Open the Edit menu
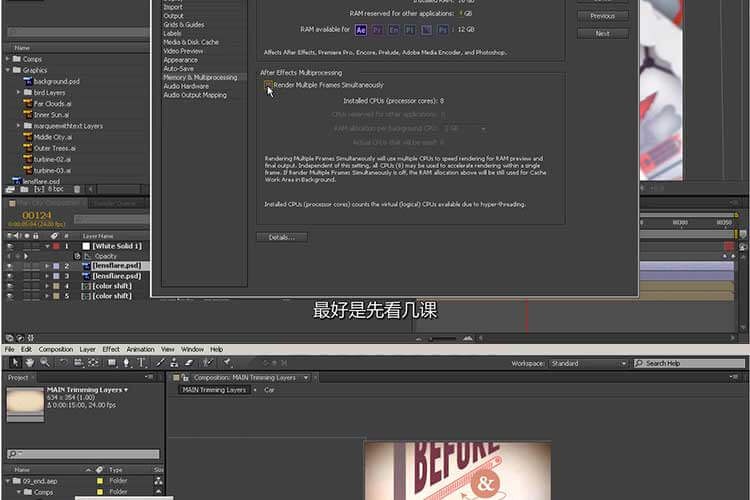Image resolution: width=750 pixels, height=500 pixels. (x=26, y=349)
